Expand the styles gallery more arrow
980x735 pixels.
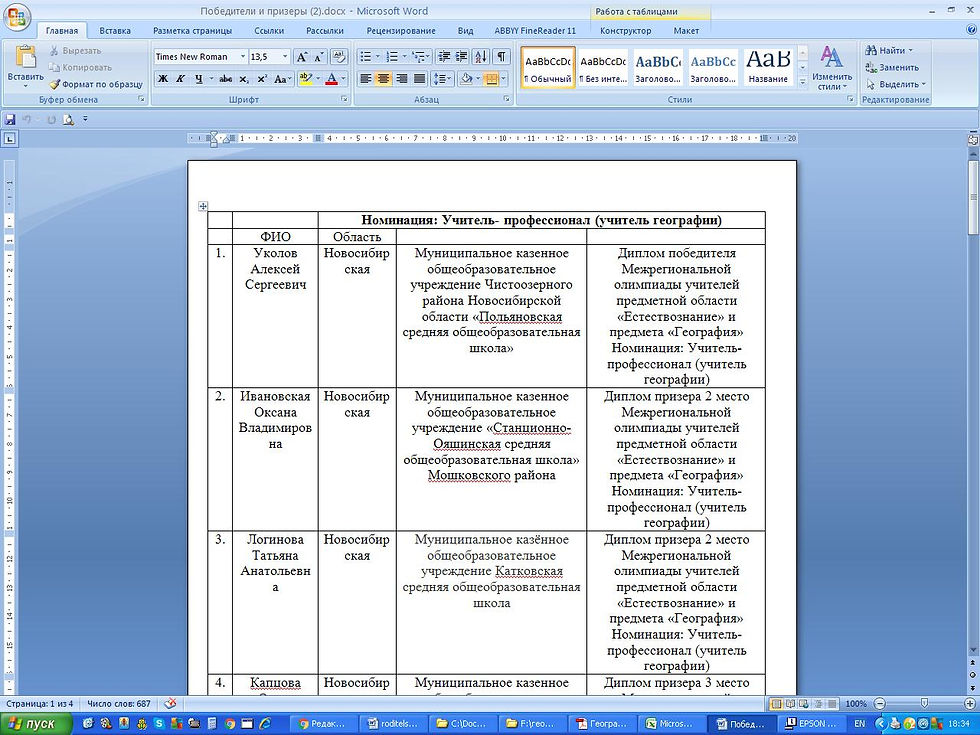[803, 82]
